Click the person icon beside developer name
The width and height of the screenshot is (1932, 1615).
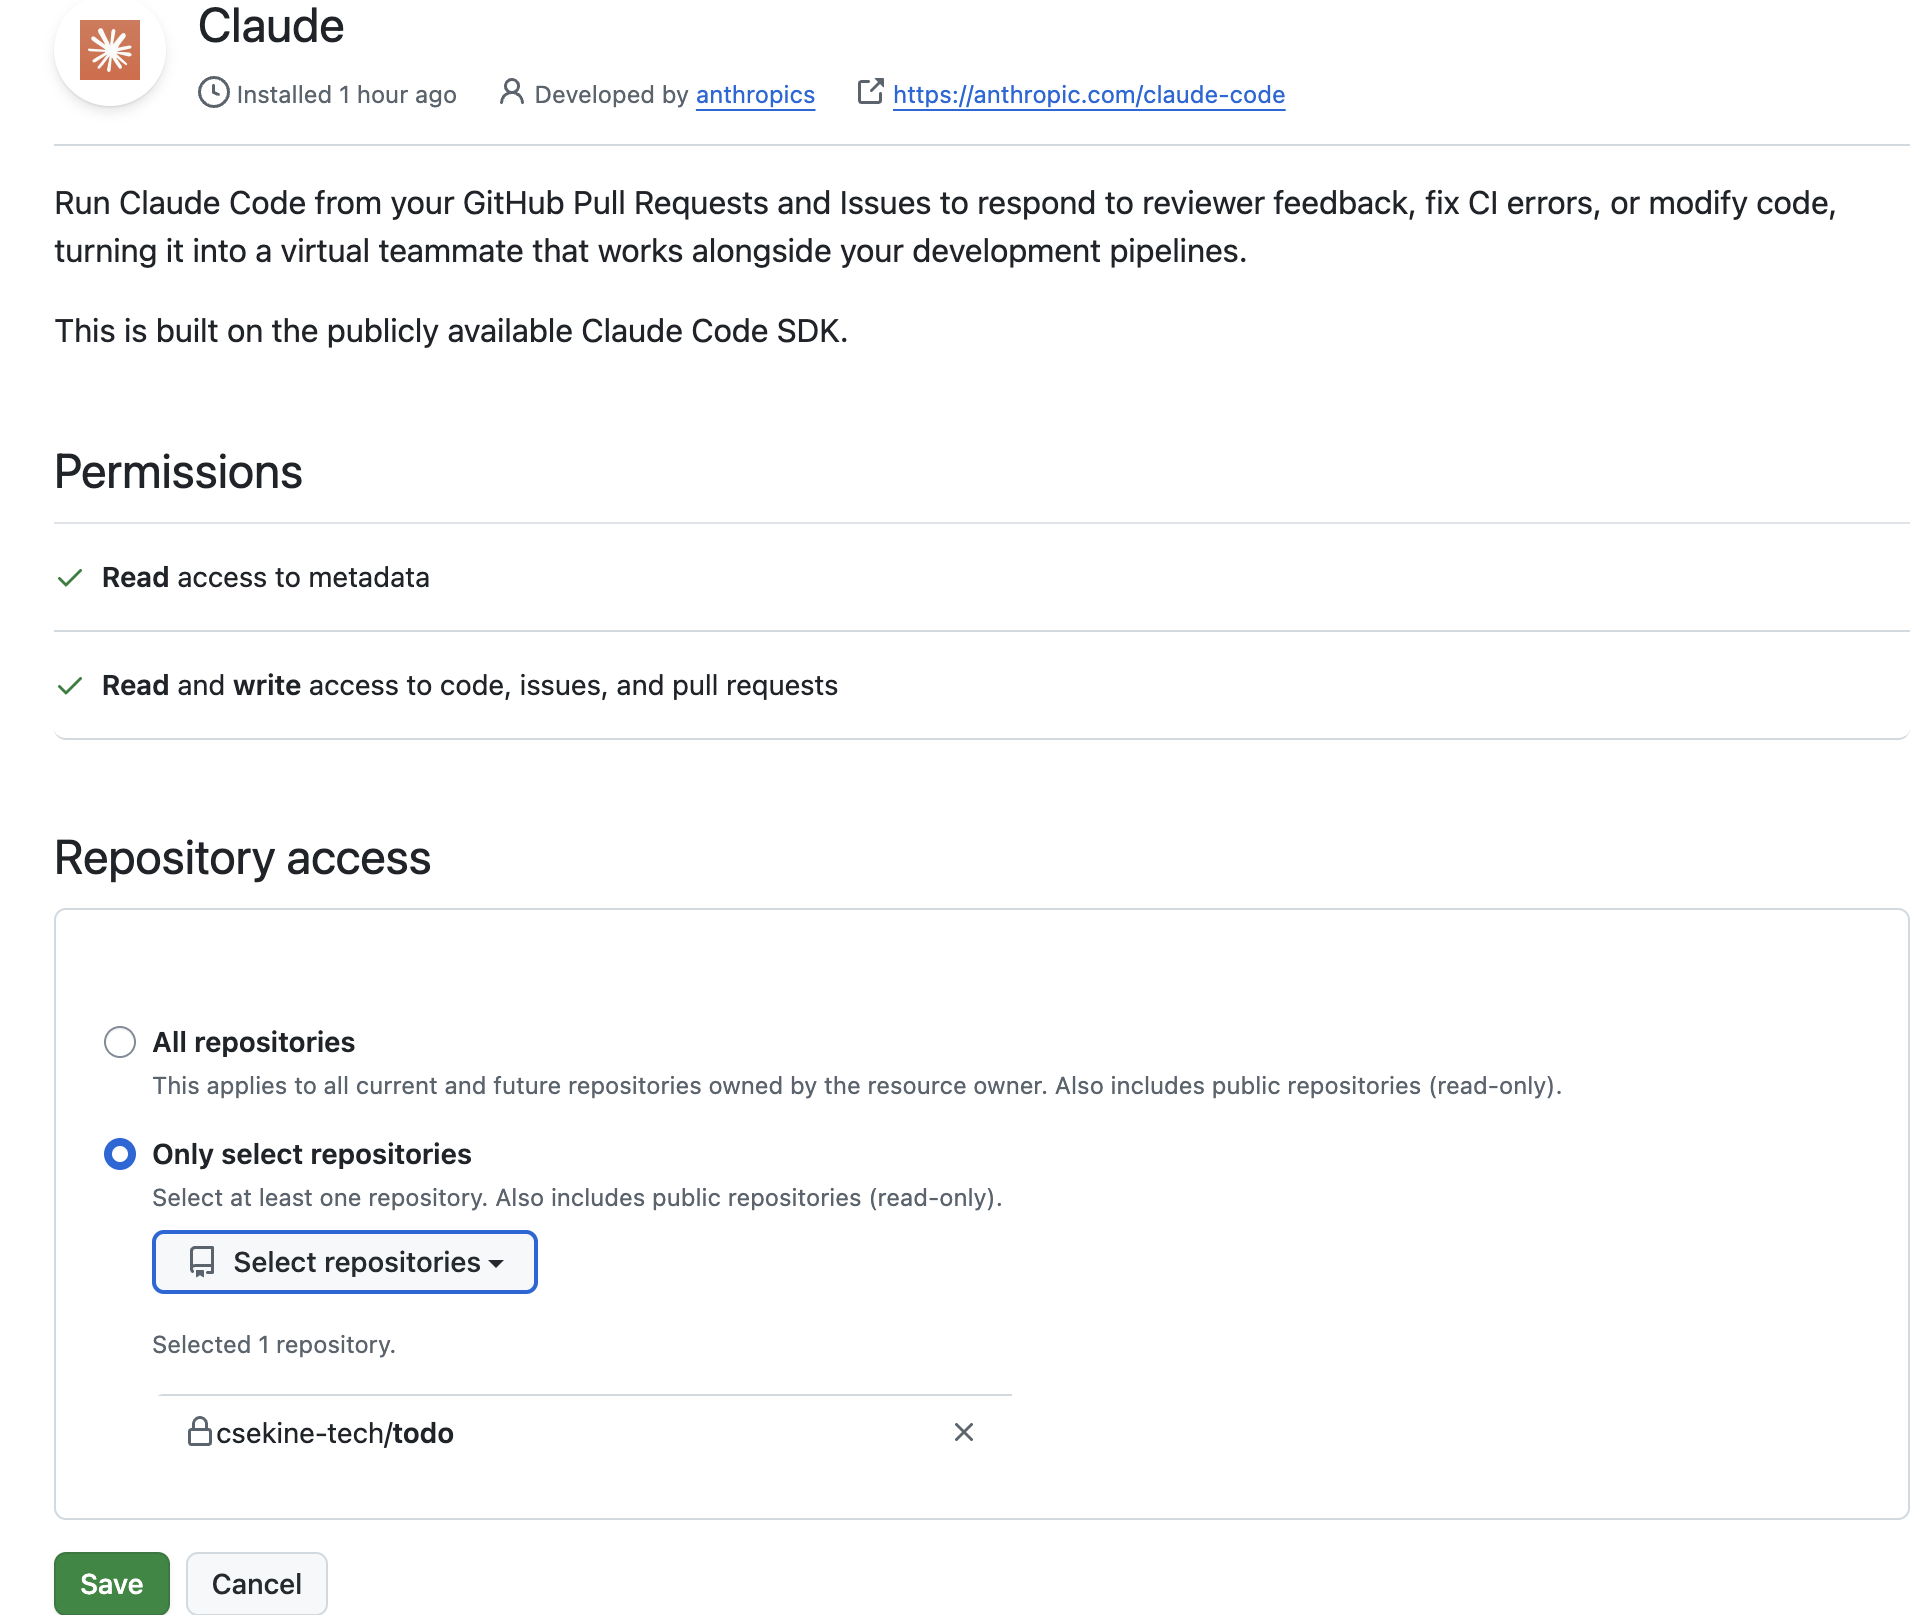(511, 93)
